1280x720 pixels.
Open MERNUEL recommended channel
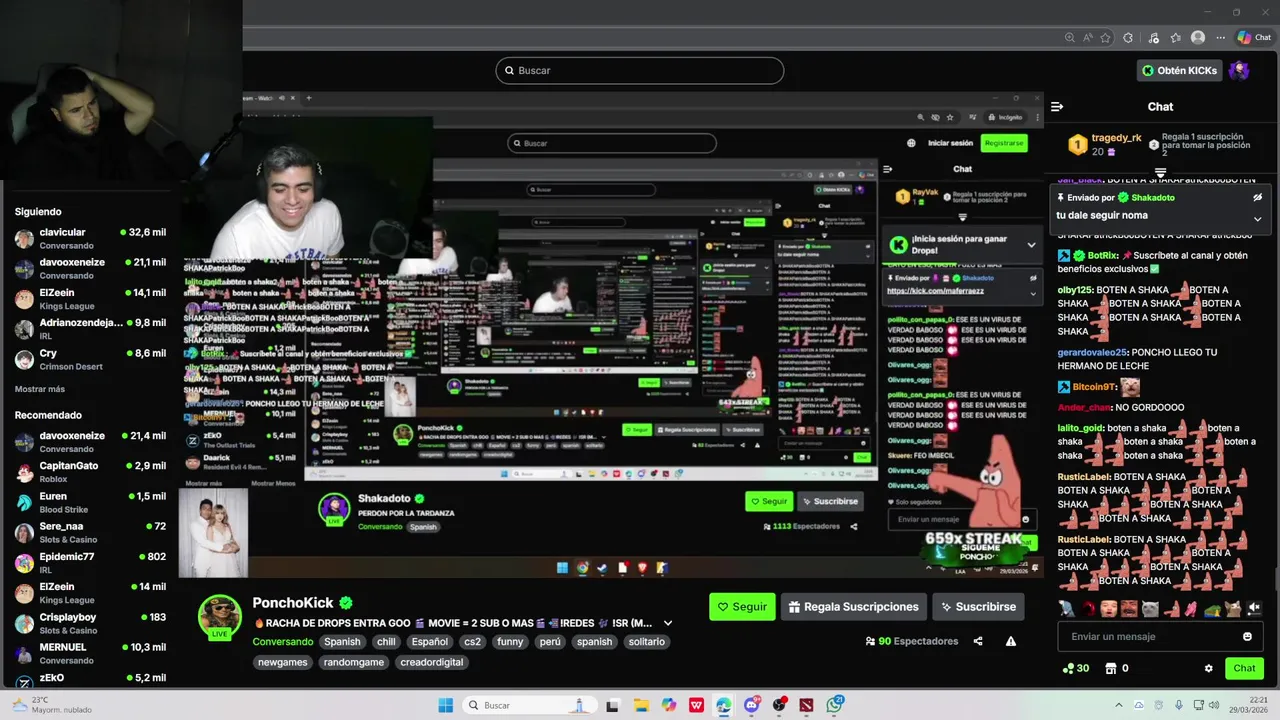[90, 653]
